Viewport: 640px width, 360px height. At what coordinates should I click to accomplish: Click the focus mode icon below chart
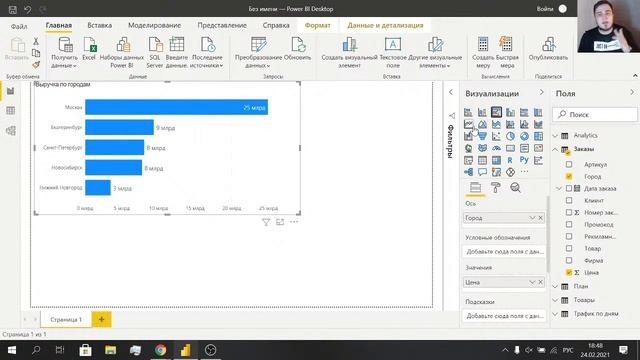[x=280, y=222]
